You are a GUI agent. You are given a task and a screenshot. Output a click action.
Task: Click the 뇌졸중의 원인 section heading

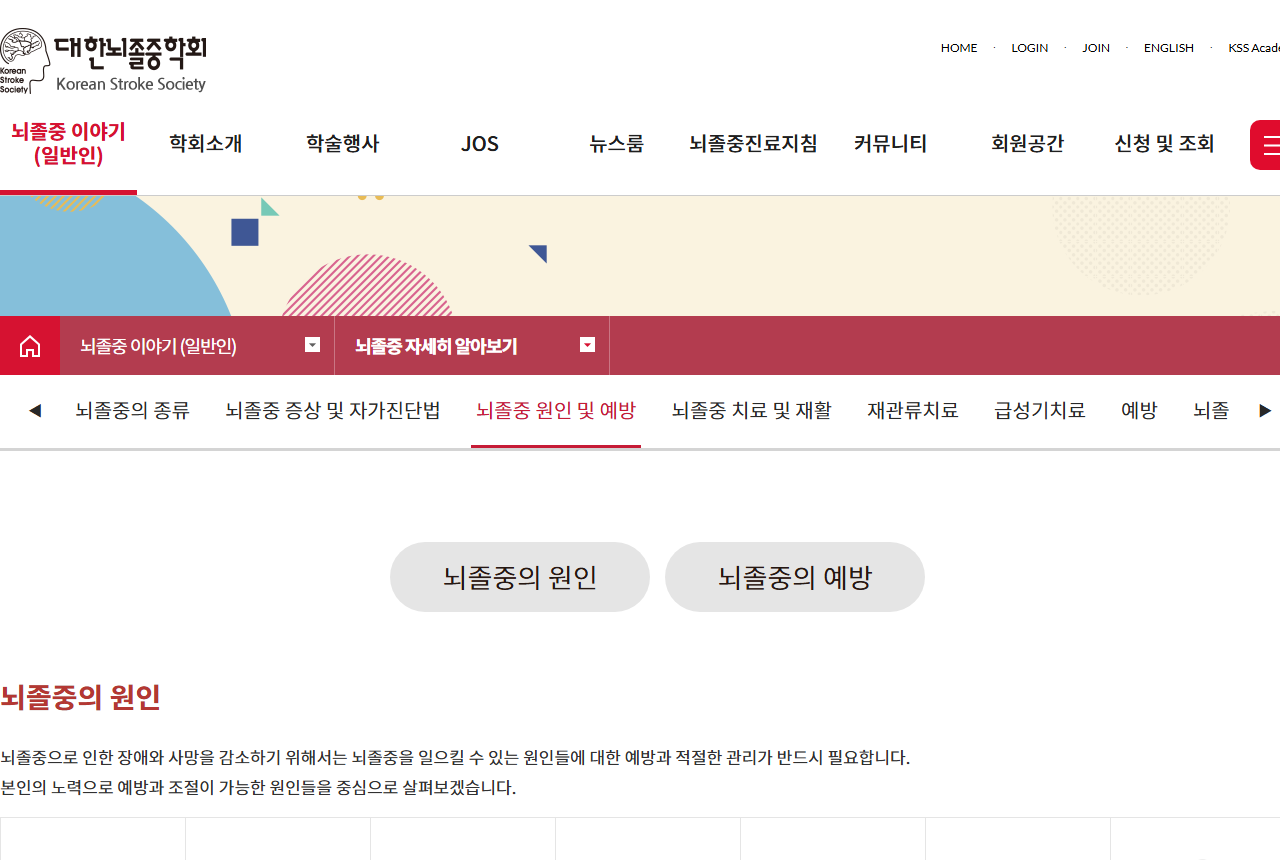click(x=80, y=697)
